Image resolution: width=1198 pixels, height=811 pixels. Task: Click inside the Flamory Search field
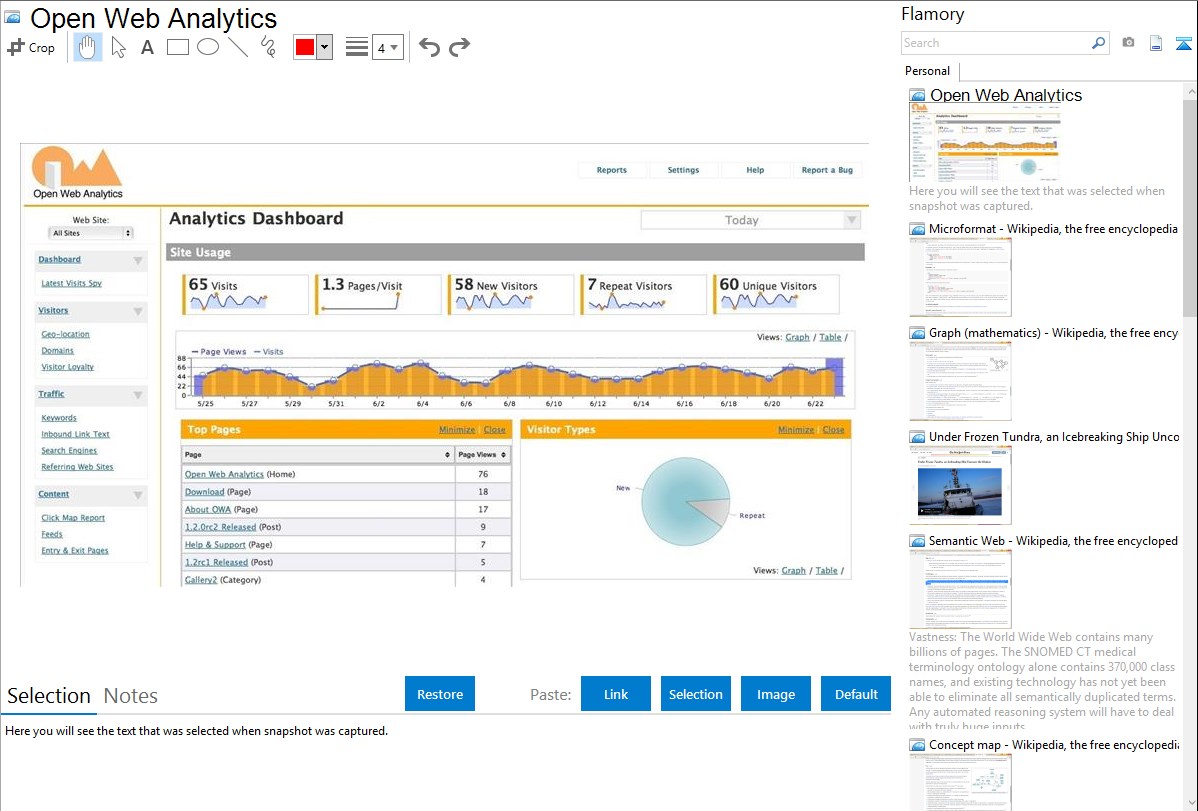click(995, 43)
